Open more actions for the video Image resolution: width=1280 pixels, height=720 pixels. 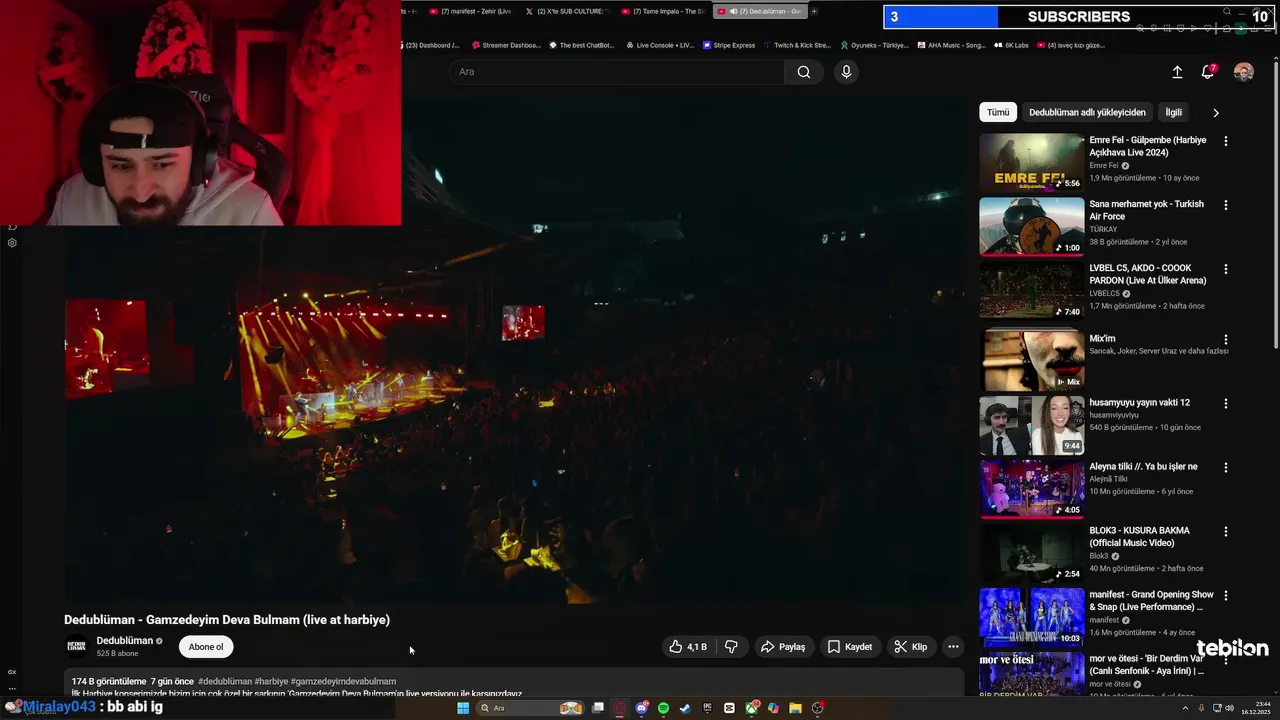[x=953, y=647]
